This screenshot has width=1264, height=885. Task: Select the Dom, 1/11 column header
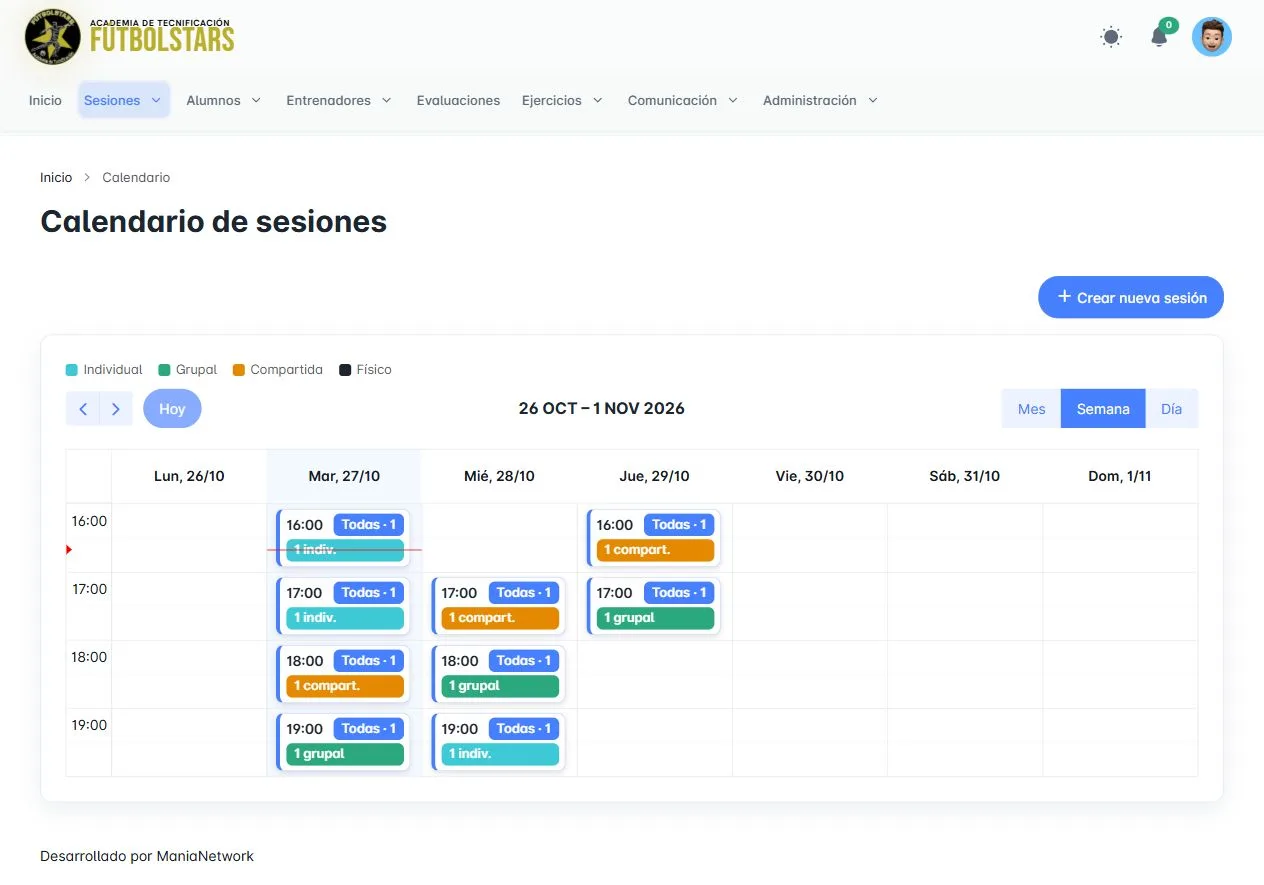[x=1120, y=476]
